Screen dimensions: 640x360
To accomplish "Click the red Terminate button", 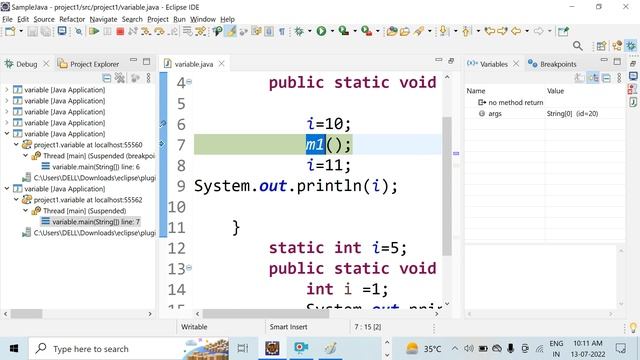I will (120, 31).
